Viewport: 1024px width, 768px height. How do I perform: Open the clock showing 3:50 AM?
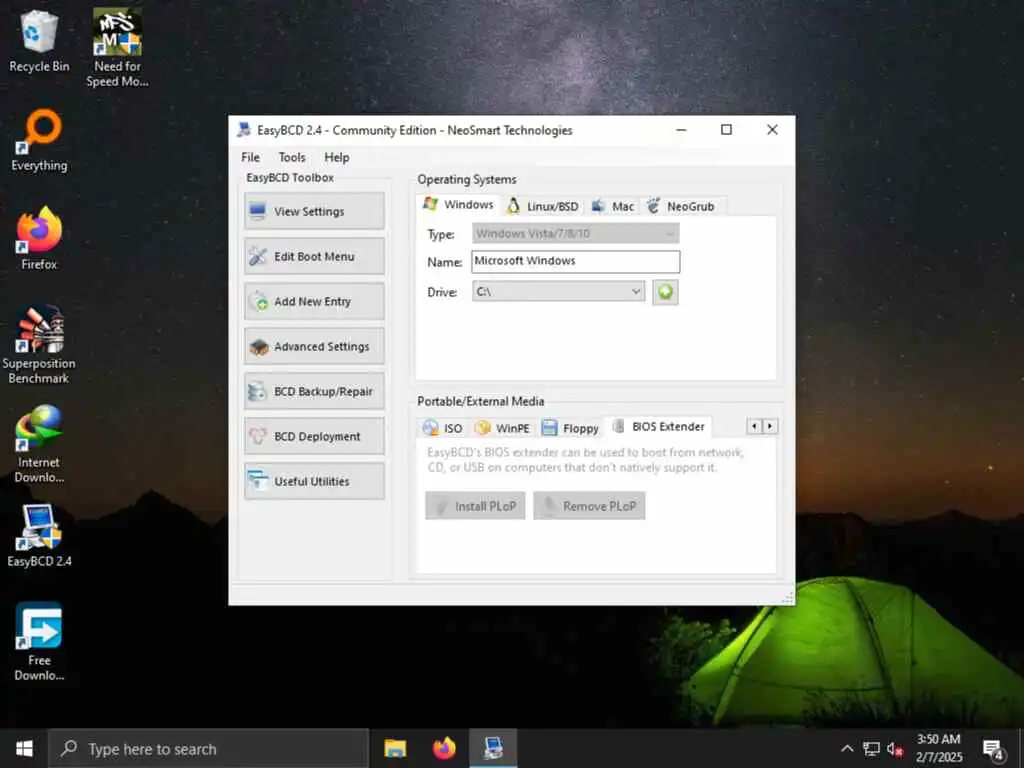(x=938, y=748)
